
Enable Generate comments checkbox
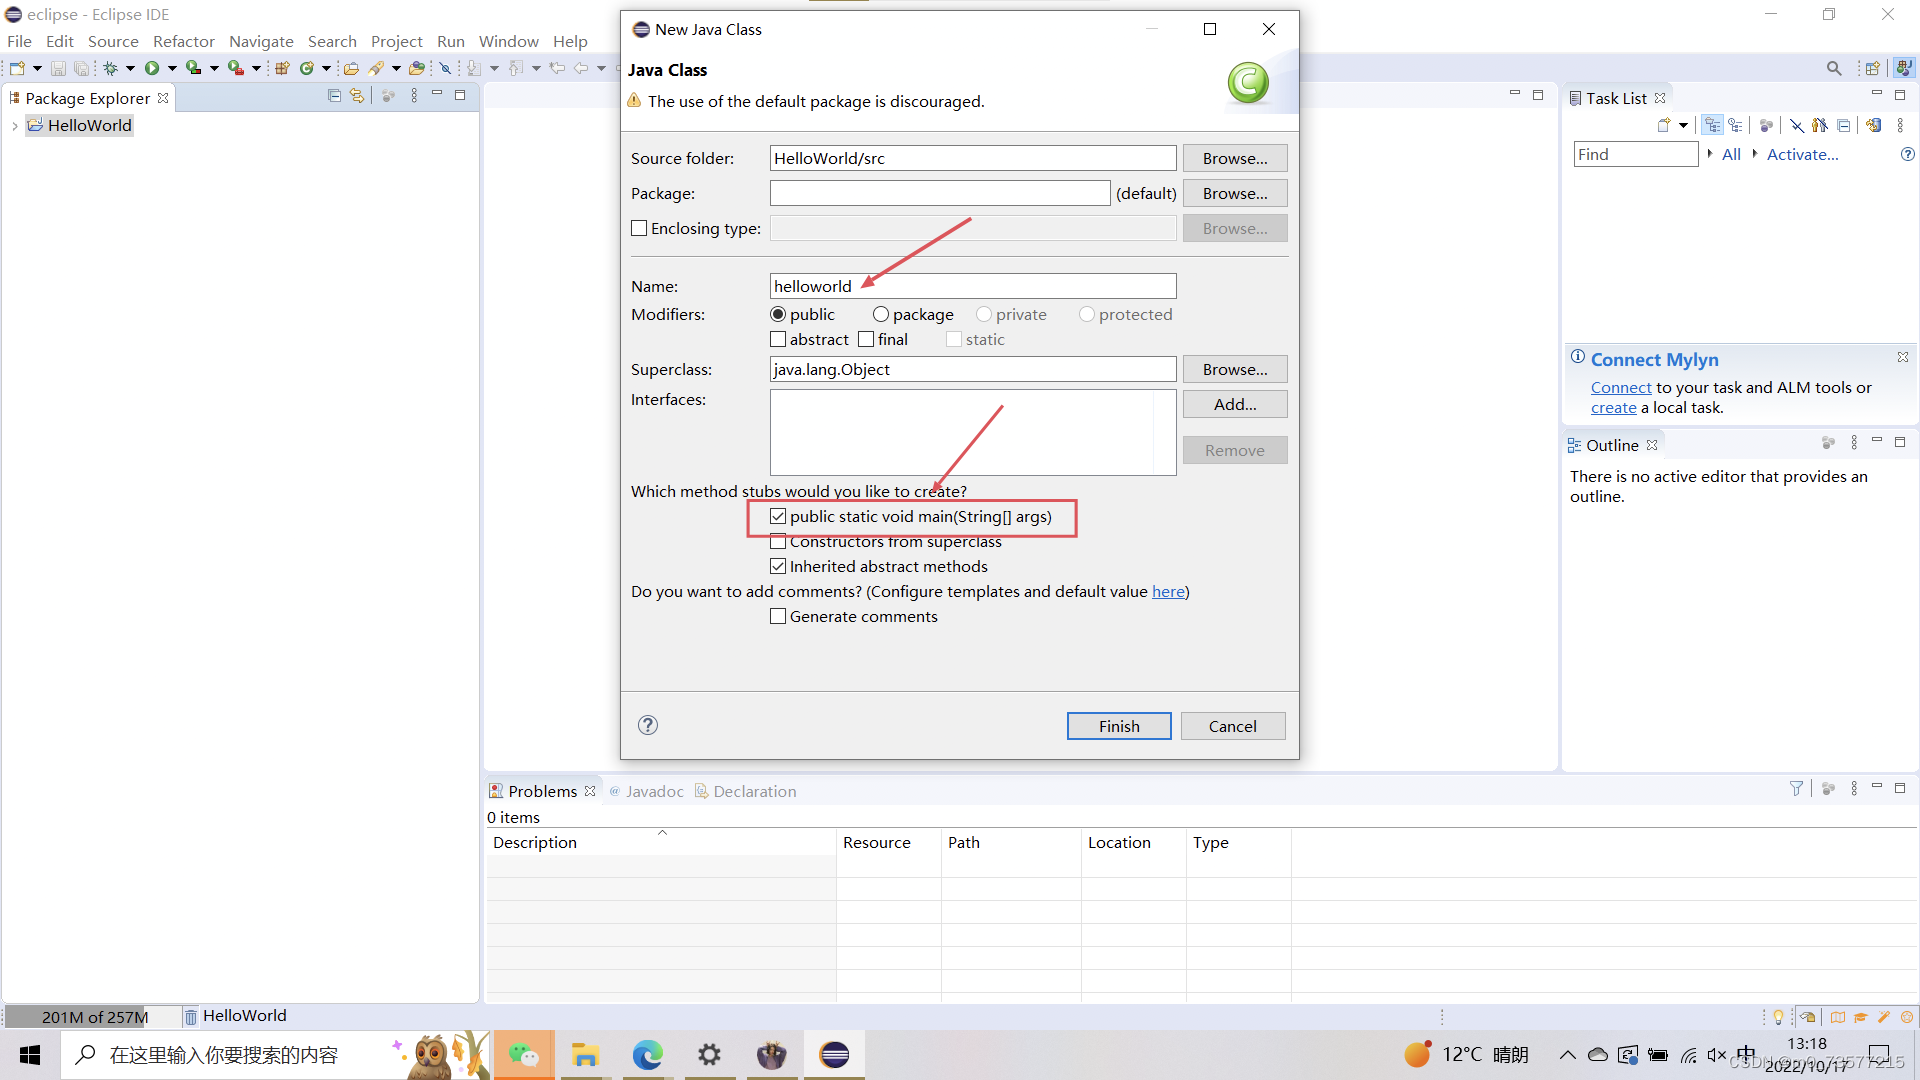[778, 616]
